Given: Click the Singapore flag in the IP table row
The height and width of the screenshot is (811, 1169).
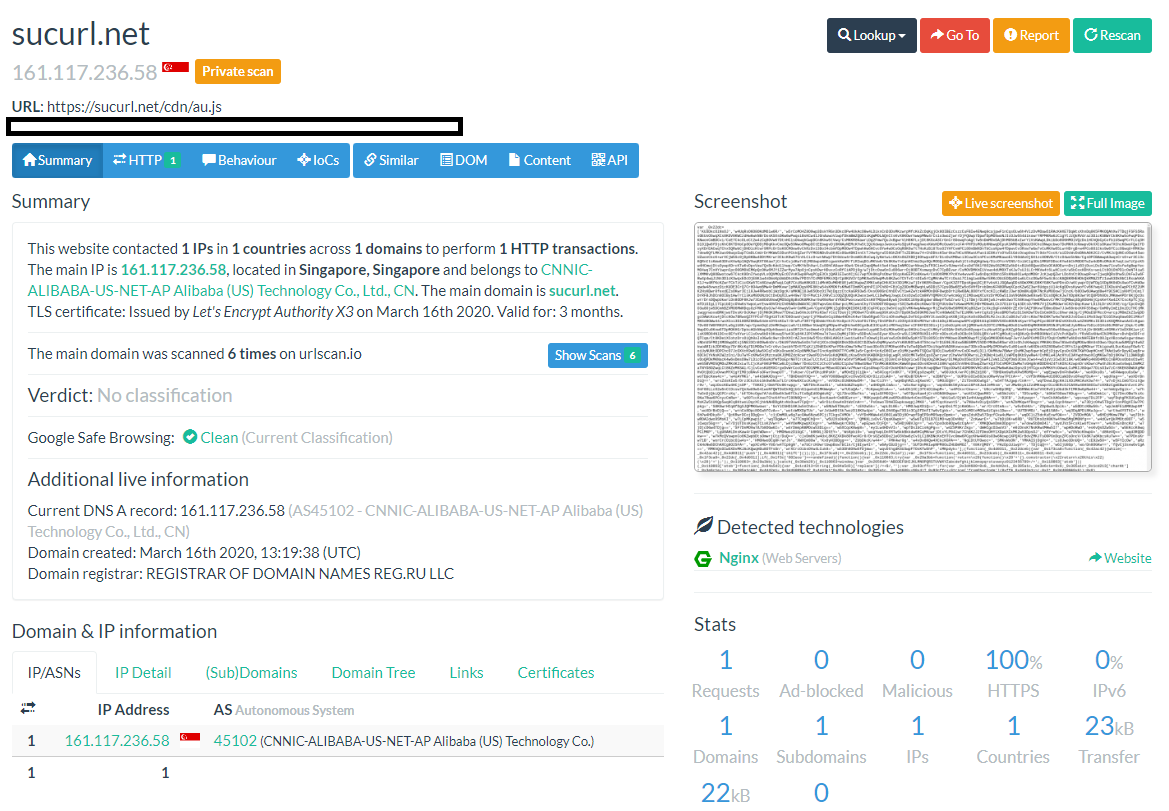Looking at the screenshot, I should (x=190, y=738).
